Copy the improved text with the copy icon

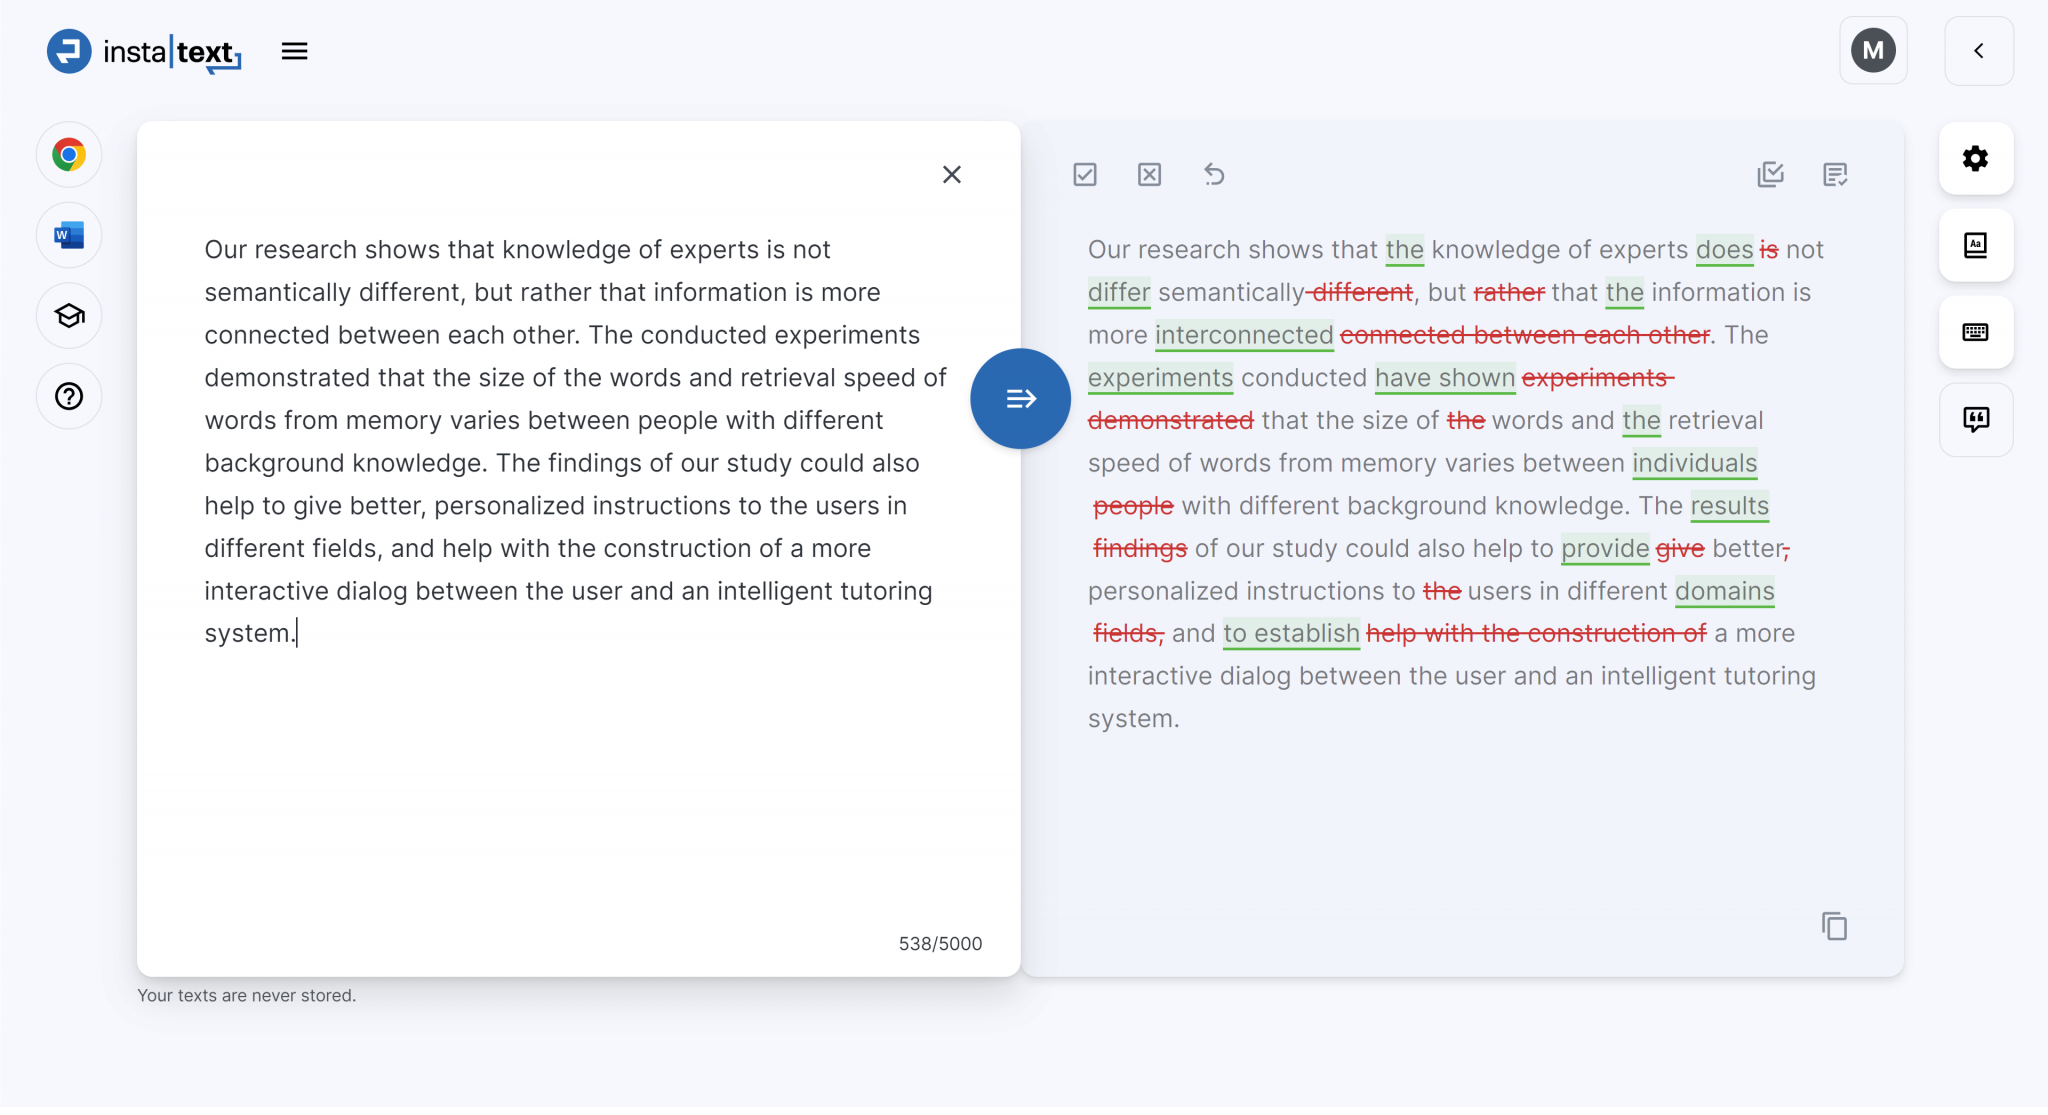click(x=1834, y=926)
